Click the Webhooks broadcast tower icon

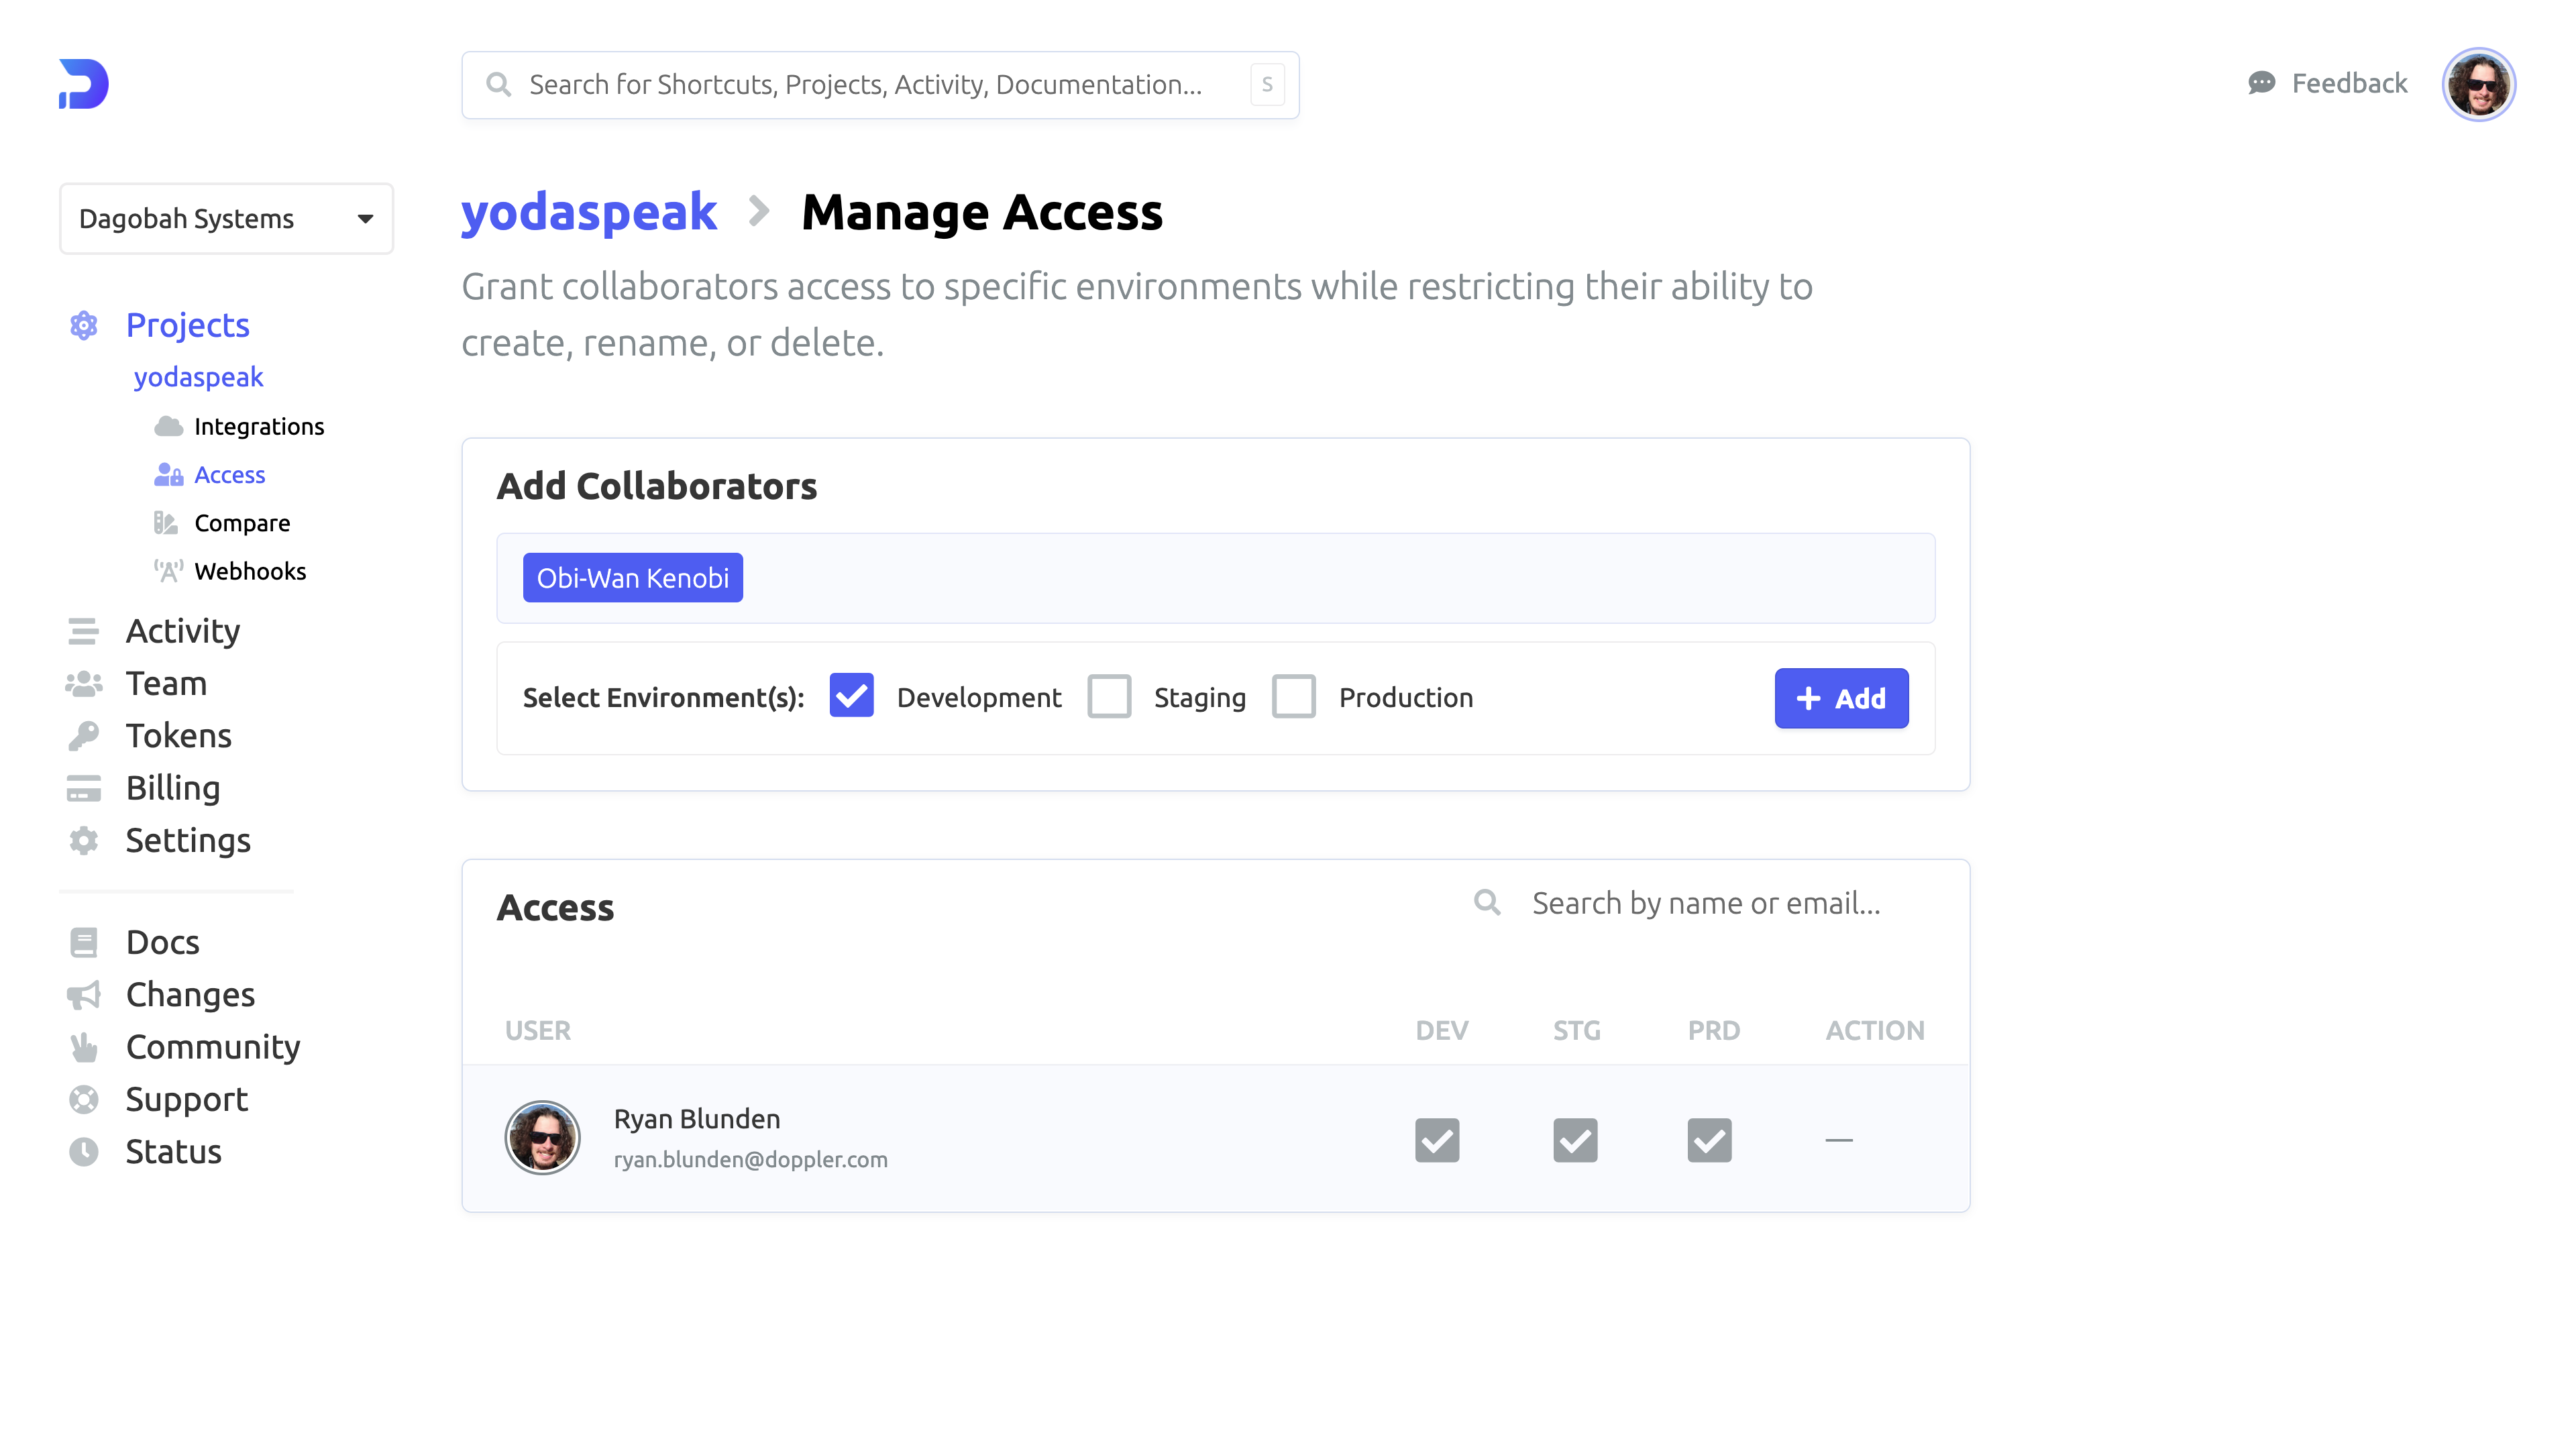pyautogui.click(x=168, y=571)
